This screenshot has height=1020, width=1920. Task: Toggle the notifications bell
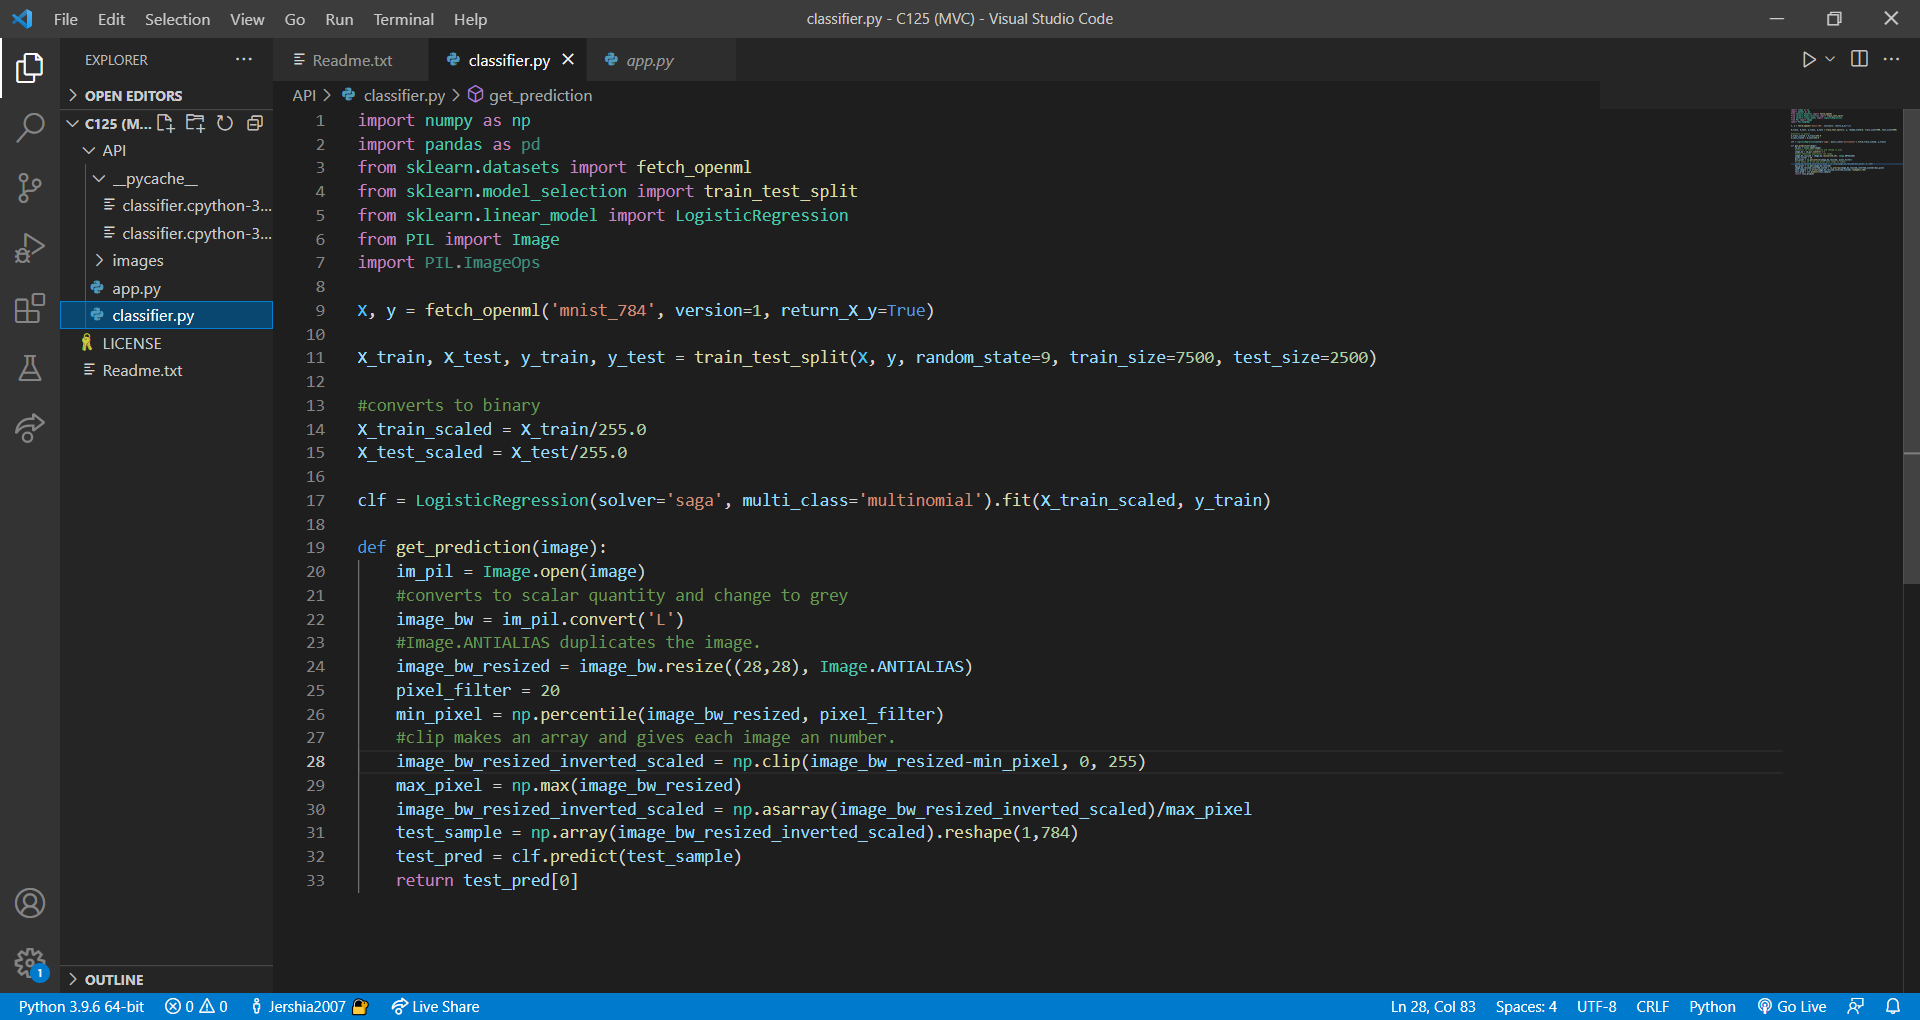(x=1895, y=1006)
